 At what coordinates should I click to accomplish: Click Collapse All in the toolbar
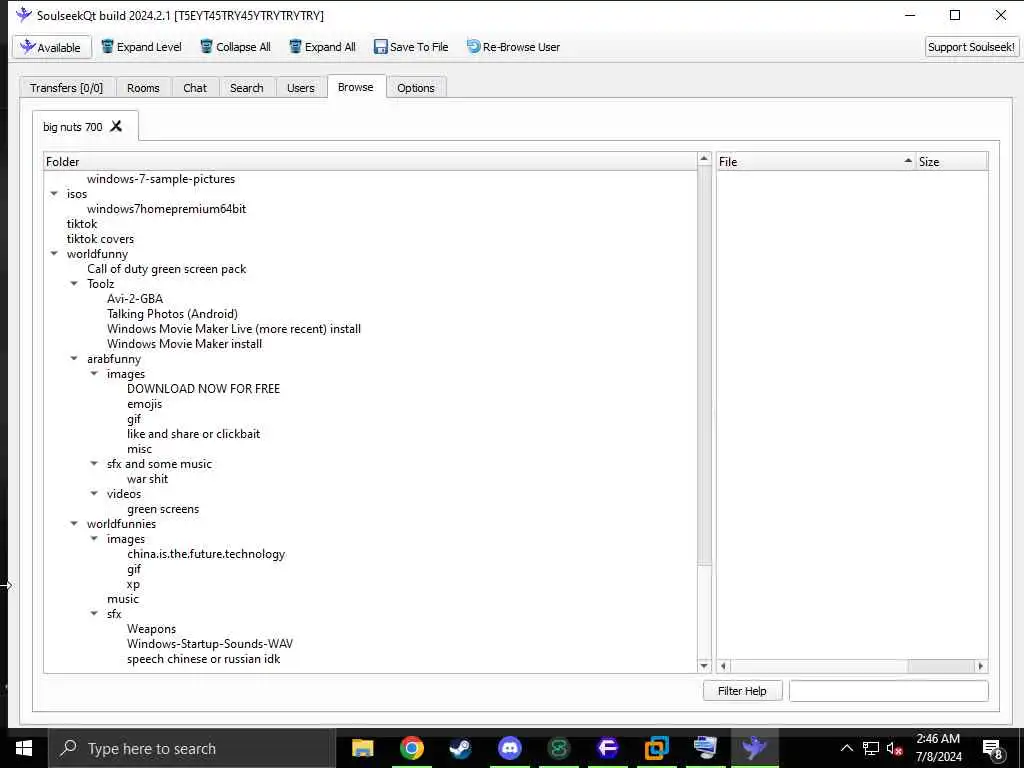coord(235,47)
